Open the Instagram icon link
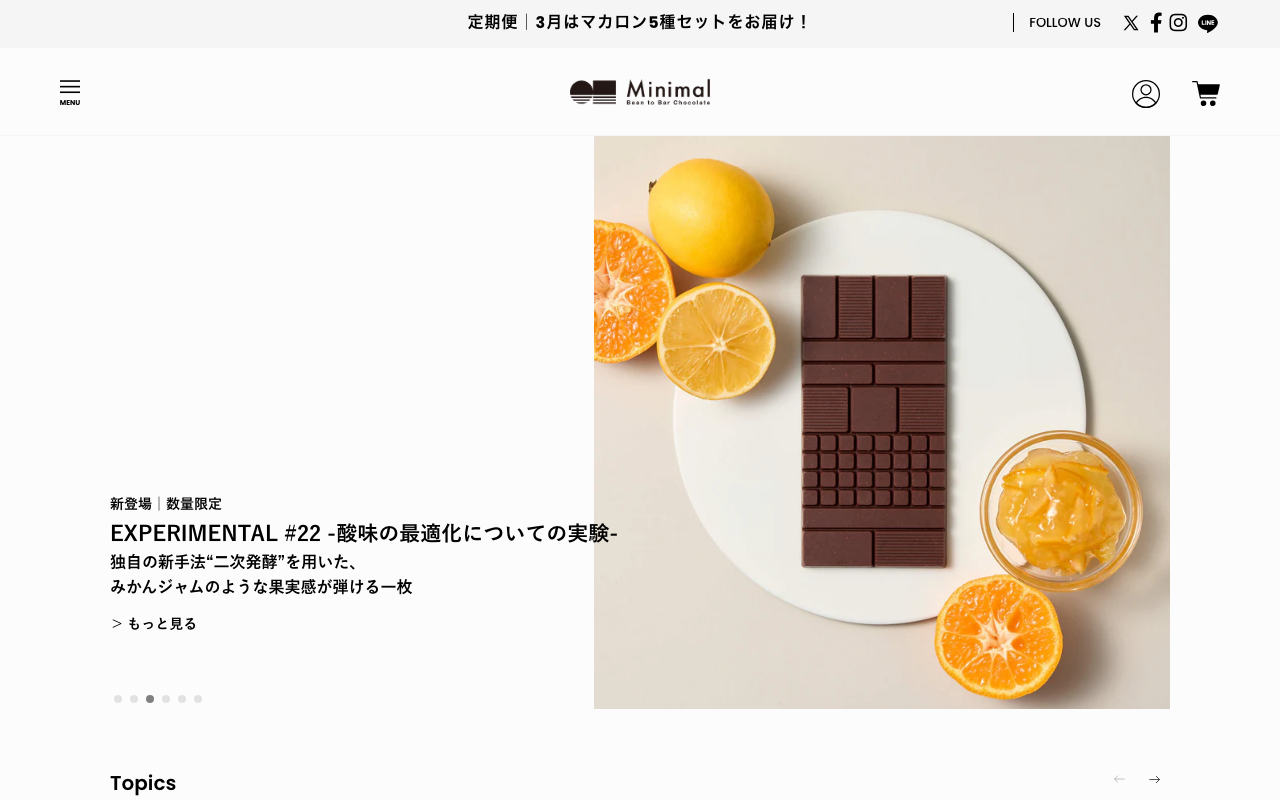 (1178, 23)
